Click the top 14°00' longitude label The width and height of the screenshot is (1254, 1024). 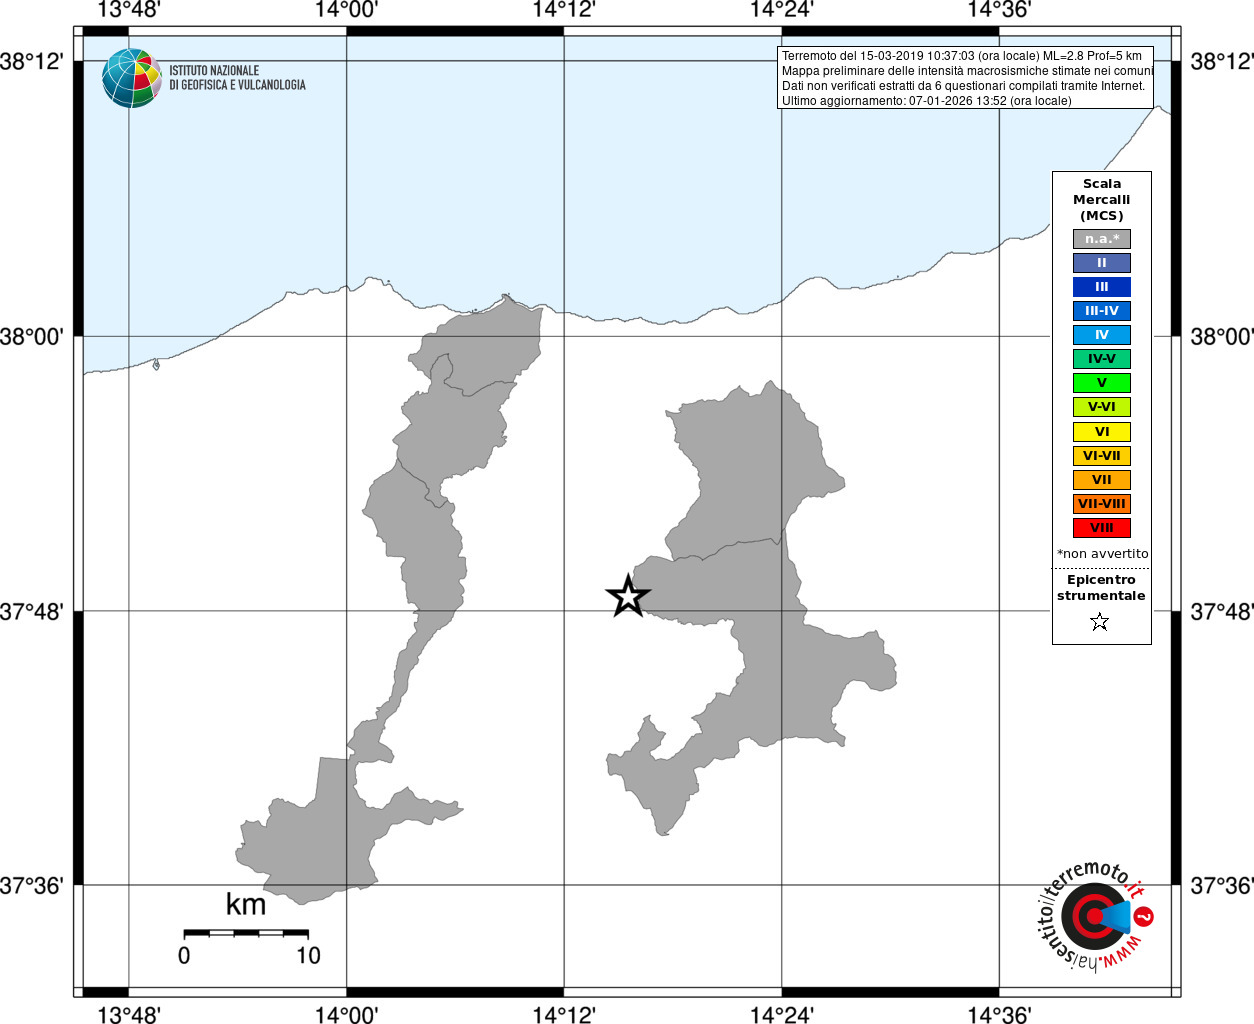click(x=346, y=10)
